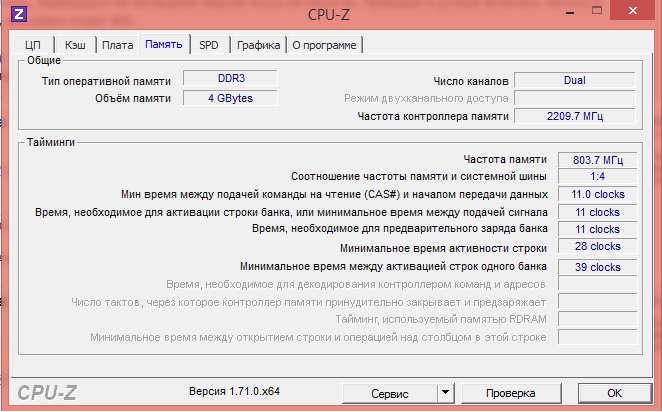Open the ЦП tab
The width and height of the screenshot is (662, 412).
click(x=33, y=45)
